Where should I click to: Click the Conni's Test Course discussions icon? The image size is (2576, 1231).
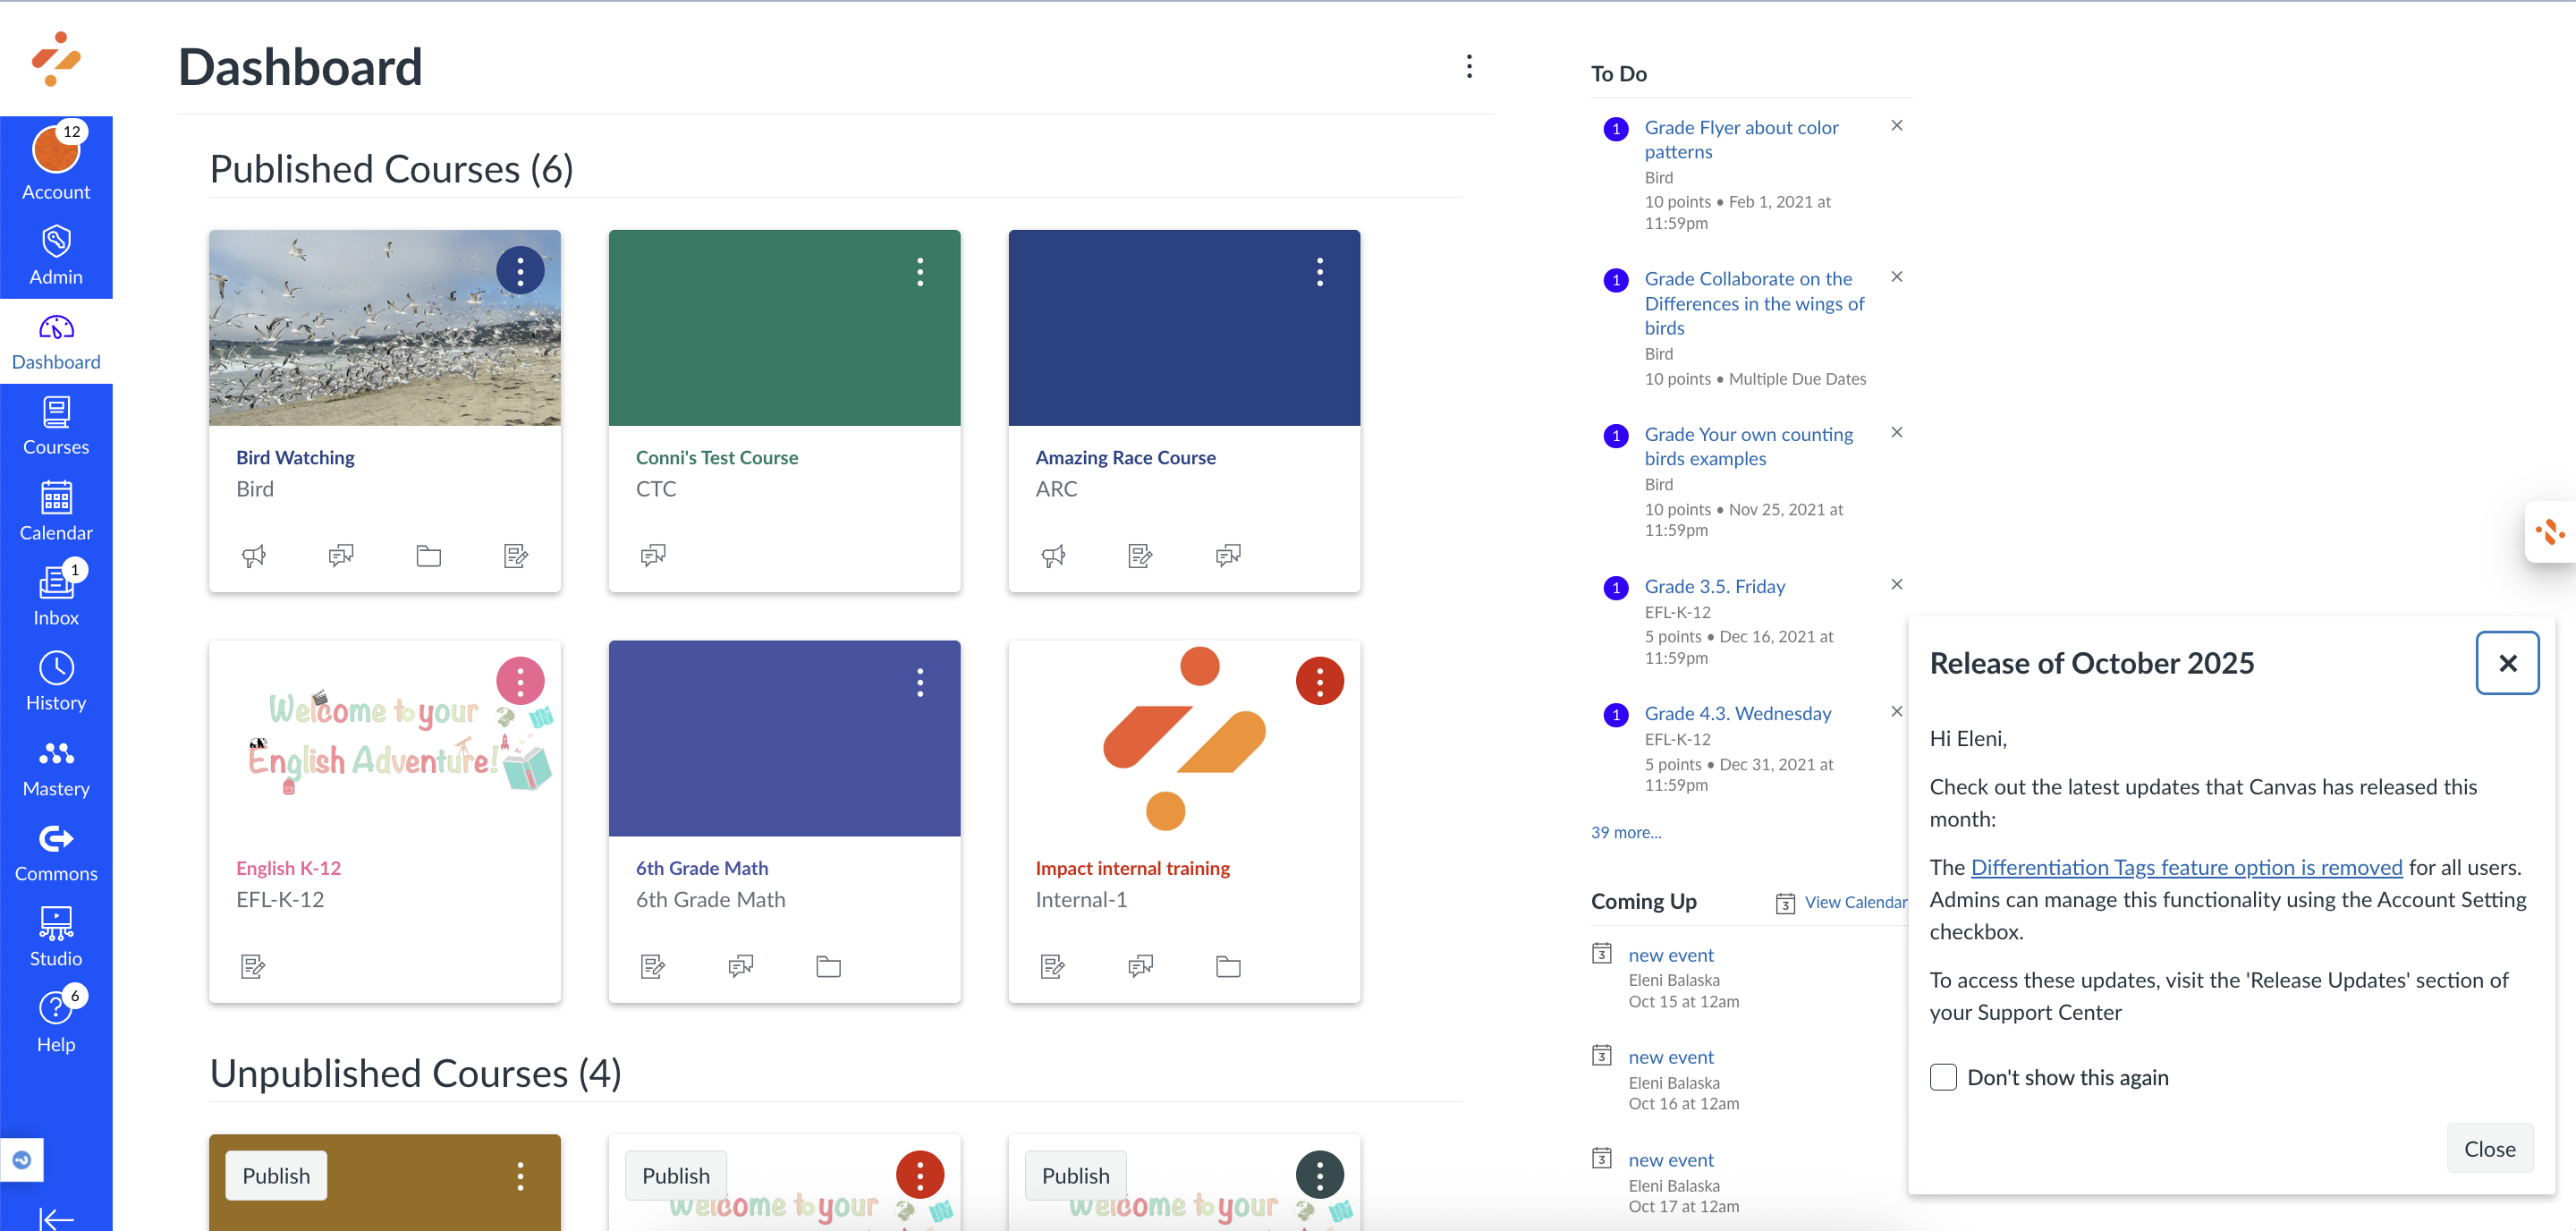tap(653, 556)
